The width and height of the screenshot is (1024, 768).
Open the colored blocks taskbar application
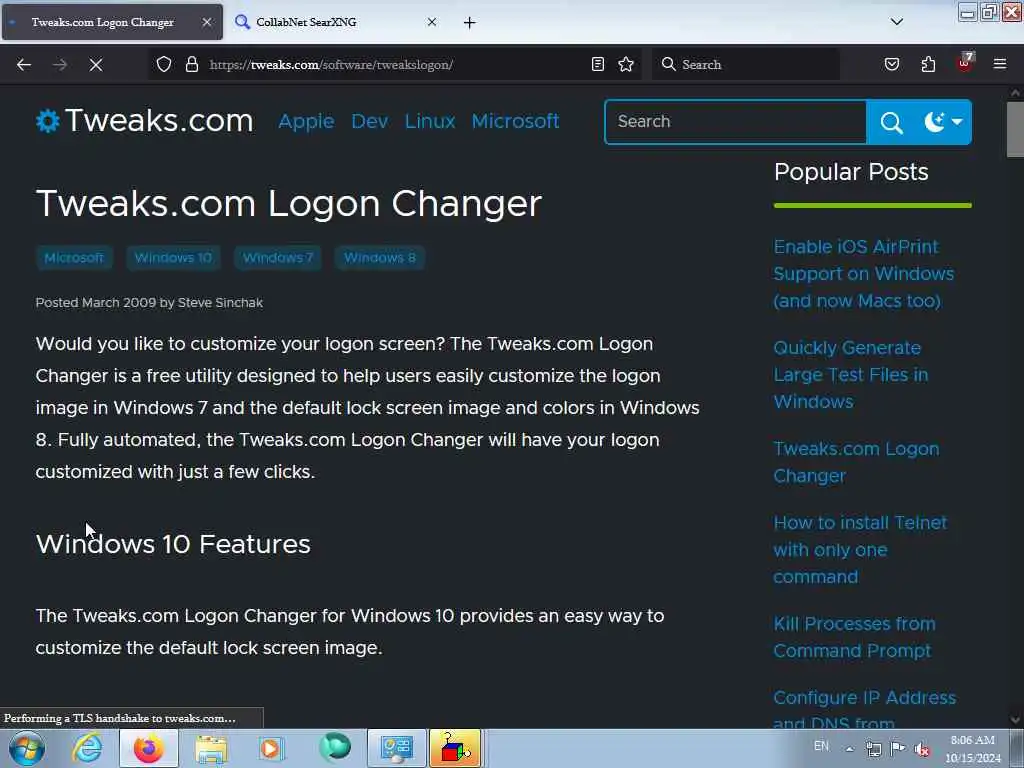coord(455,748)
